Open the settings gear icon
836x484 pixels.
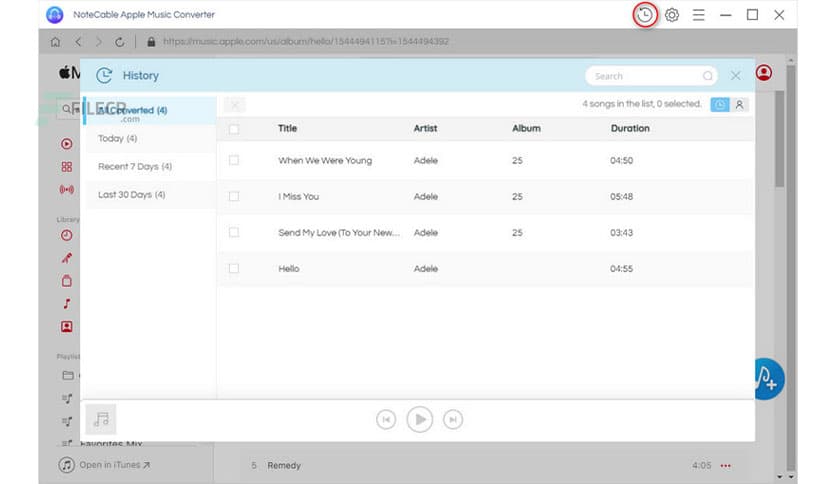672,15
